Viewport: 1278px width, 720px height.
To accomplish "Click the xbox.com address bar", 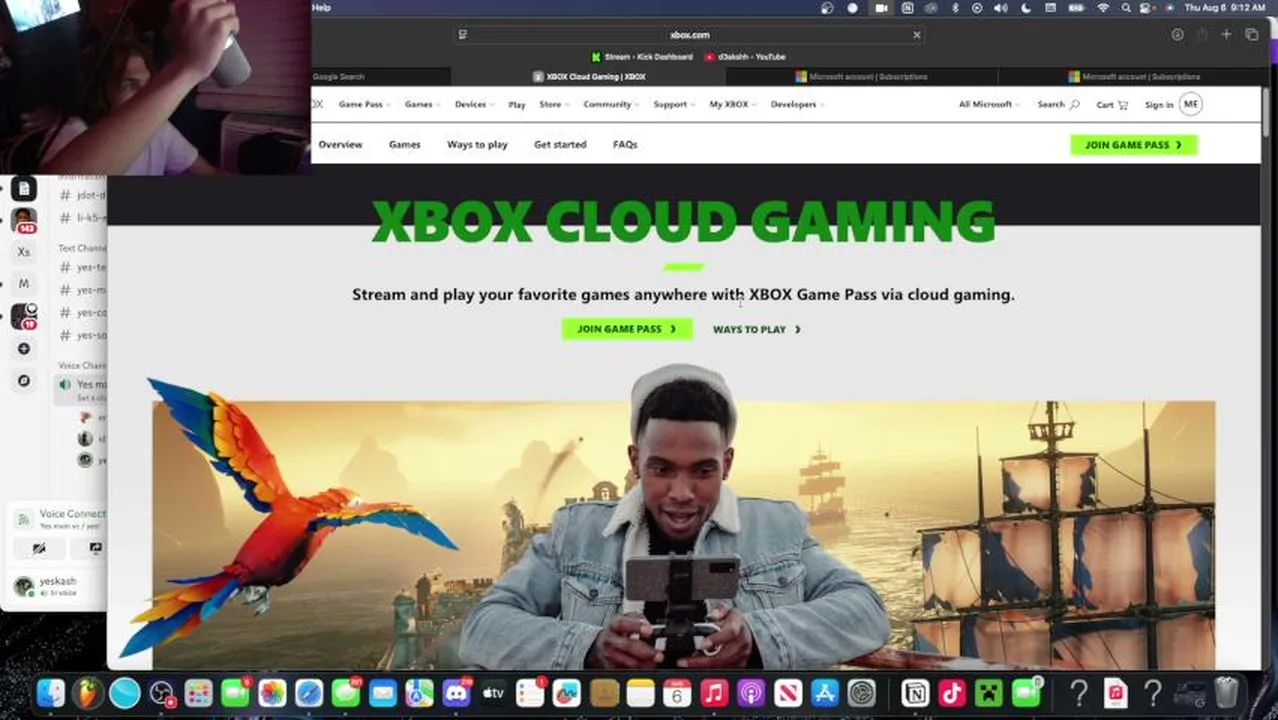I will pos(689,35).
